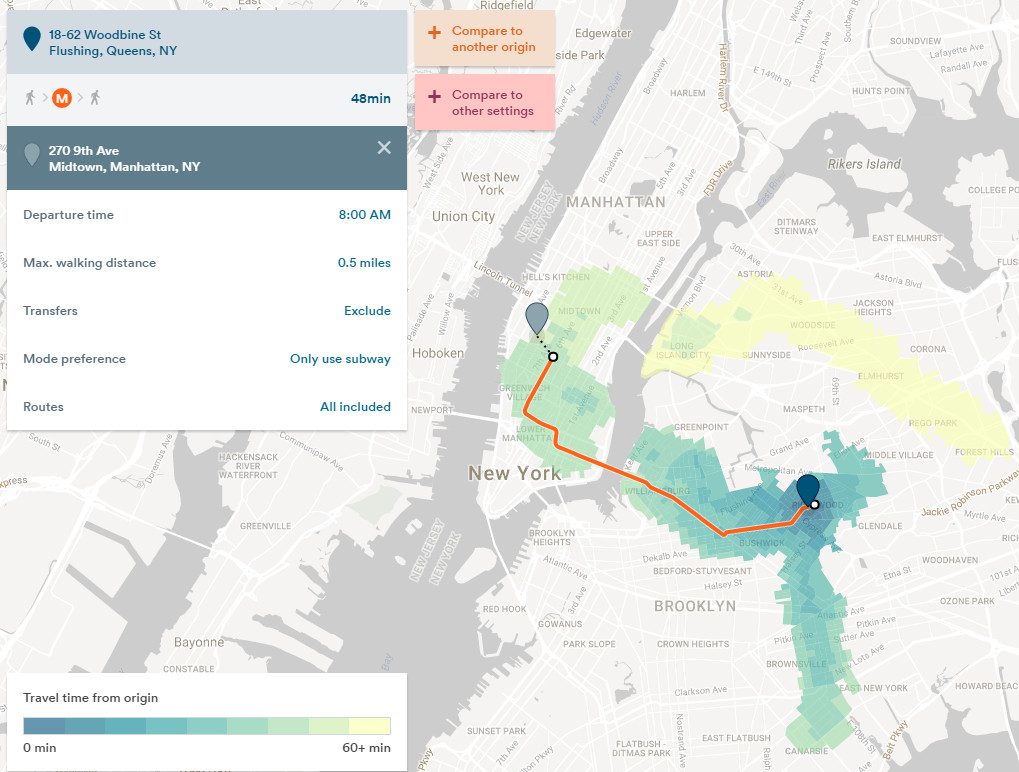Select the walking leg icon before the subway

coord(30,98)
